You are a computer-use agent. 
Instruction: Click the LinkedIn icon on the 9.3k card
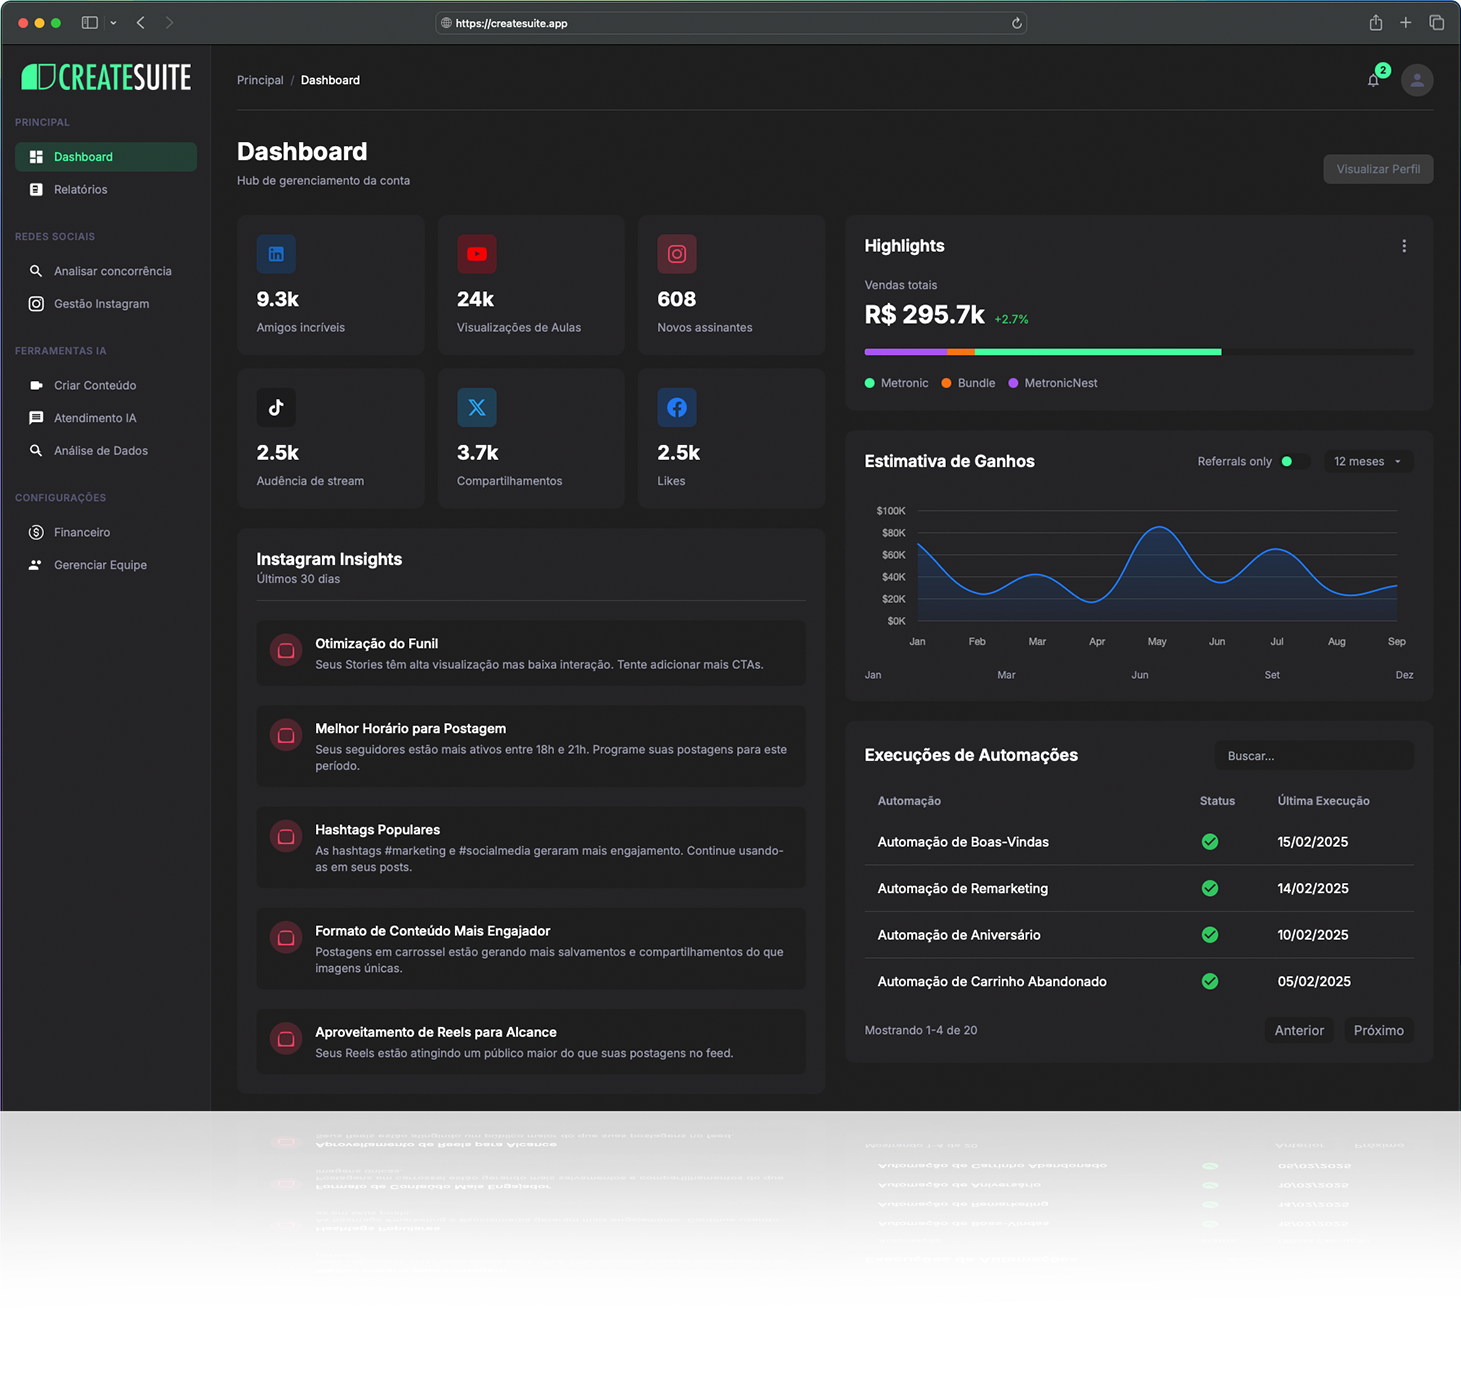point(276,254)
